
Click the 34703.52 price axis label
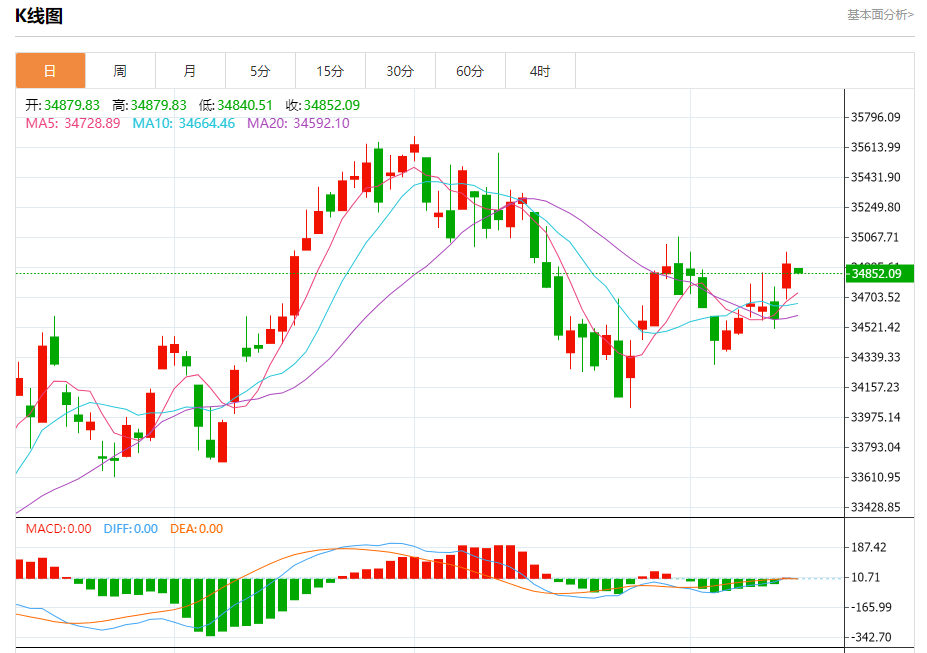click(x=876, y=297)
